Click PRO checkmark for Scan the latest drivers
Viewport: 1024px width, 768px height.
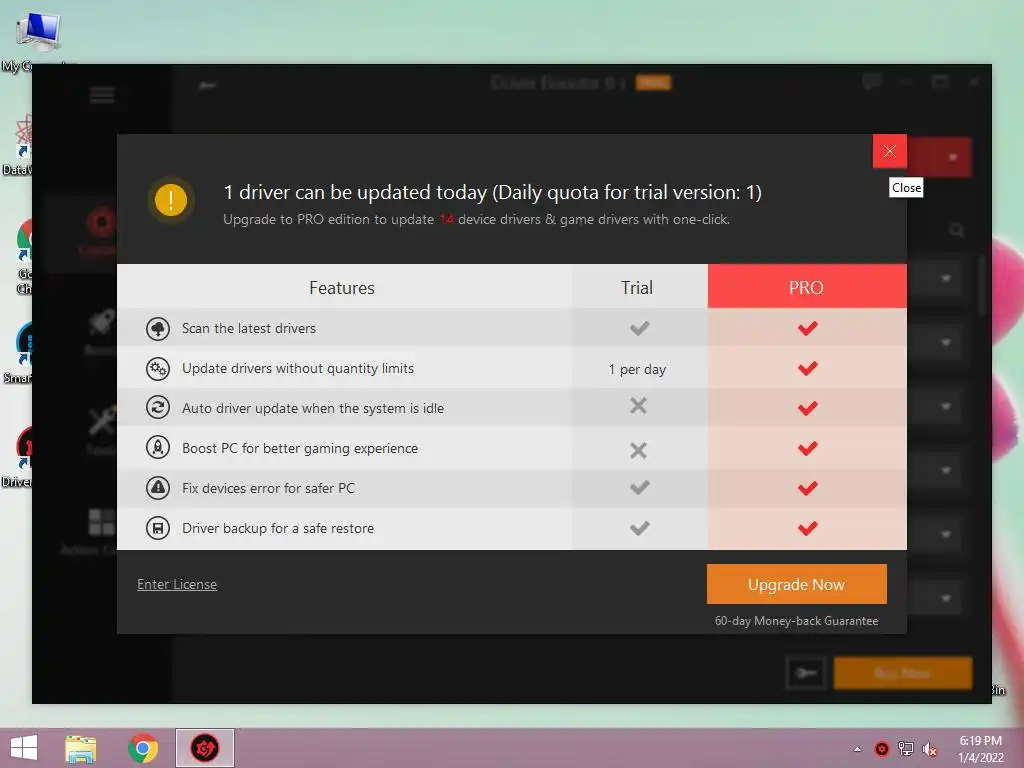807,328
